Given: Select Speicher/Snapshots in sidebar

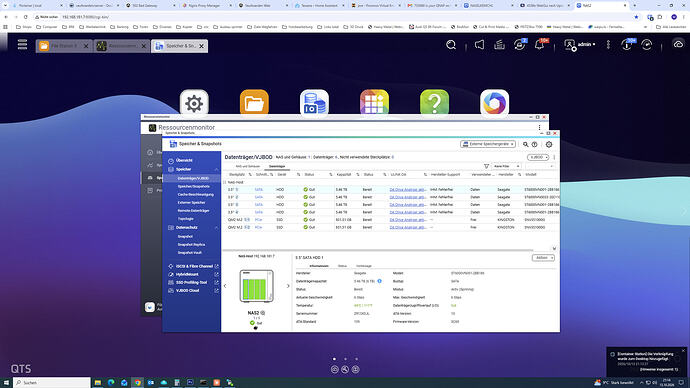Looking at the screenshot, I should (193, 187).
